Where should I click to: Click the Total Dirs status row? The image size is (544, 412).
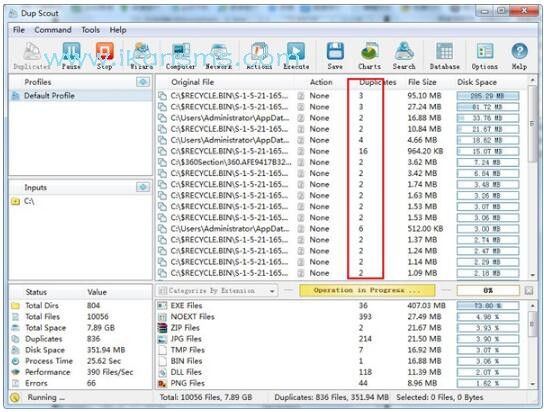coord(80,306)
